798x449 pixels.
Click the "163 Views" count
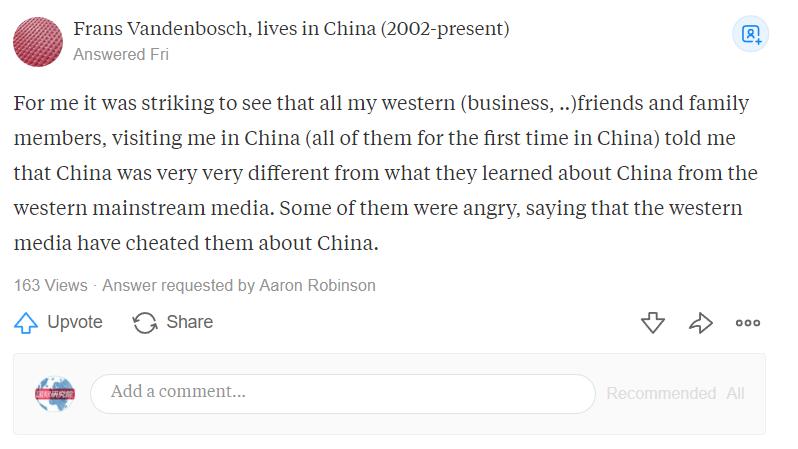pos(51,285)
